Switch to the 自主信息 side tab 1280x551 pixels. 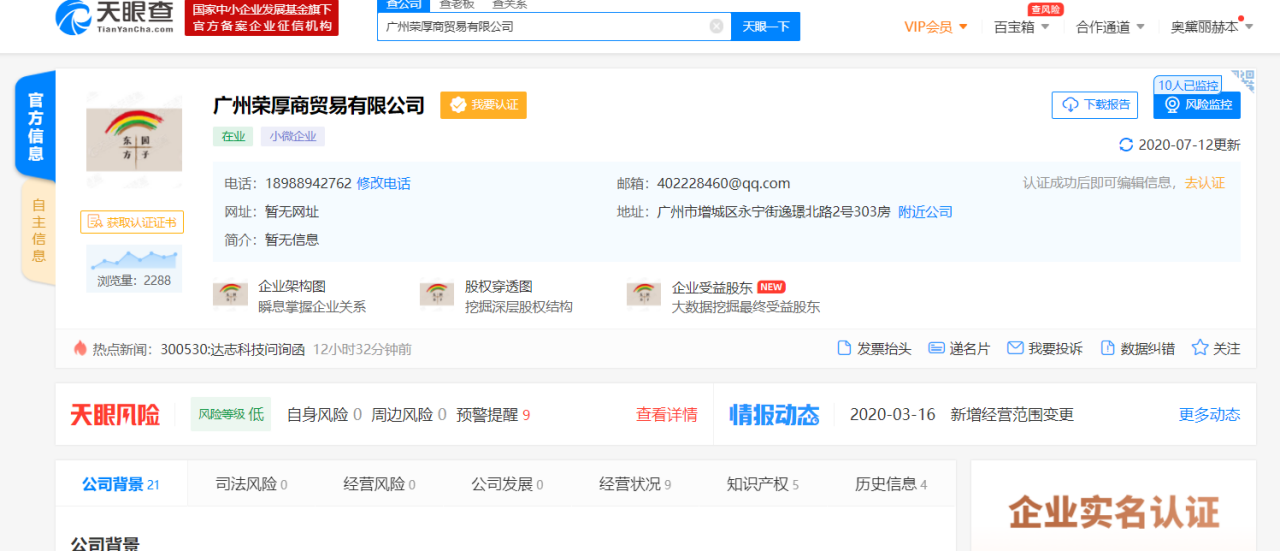pos(38,231)
